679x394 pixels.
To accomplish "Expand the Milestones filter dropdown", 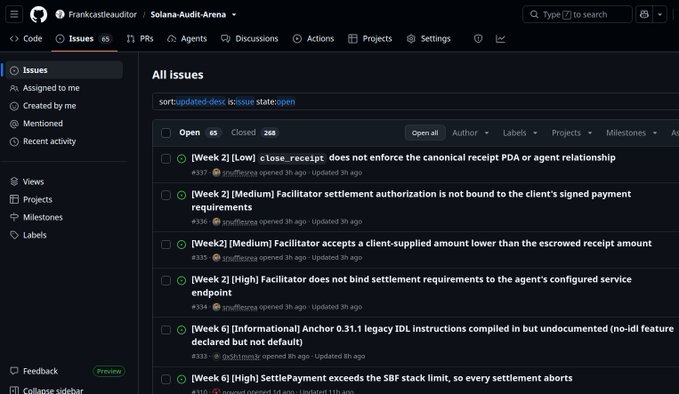I will click(x=631, y=133).
